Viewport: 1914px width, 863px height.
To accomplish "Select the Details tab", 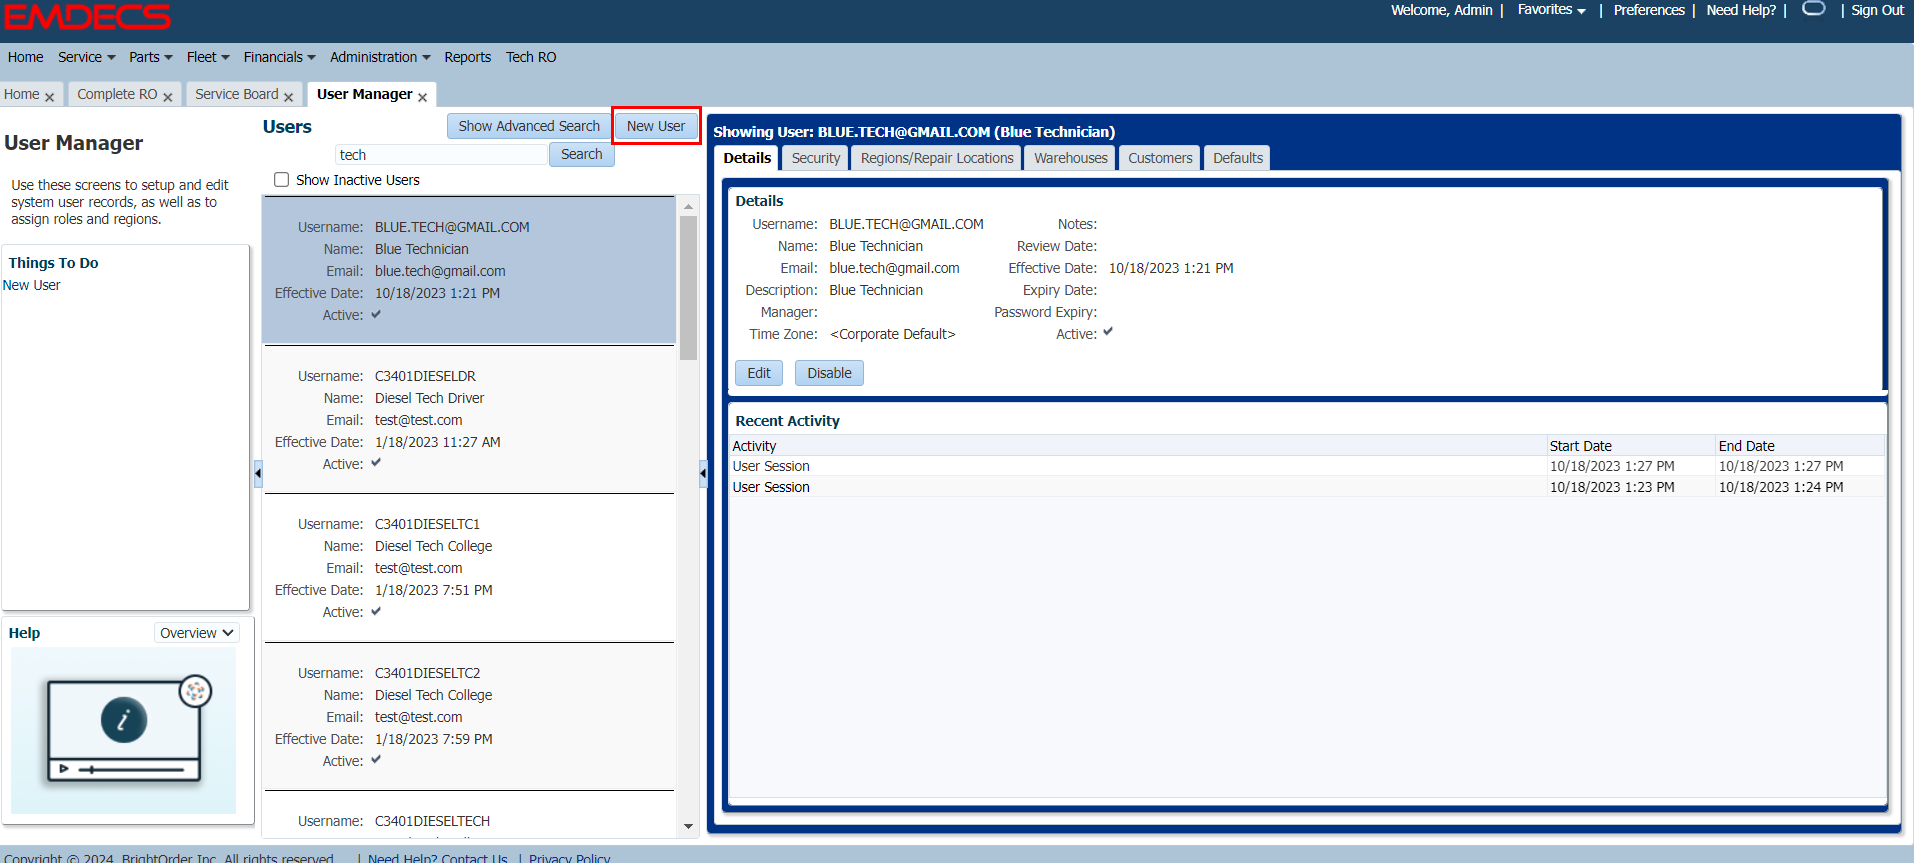I will coord(747,158).
